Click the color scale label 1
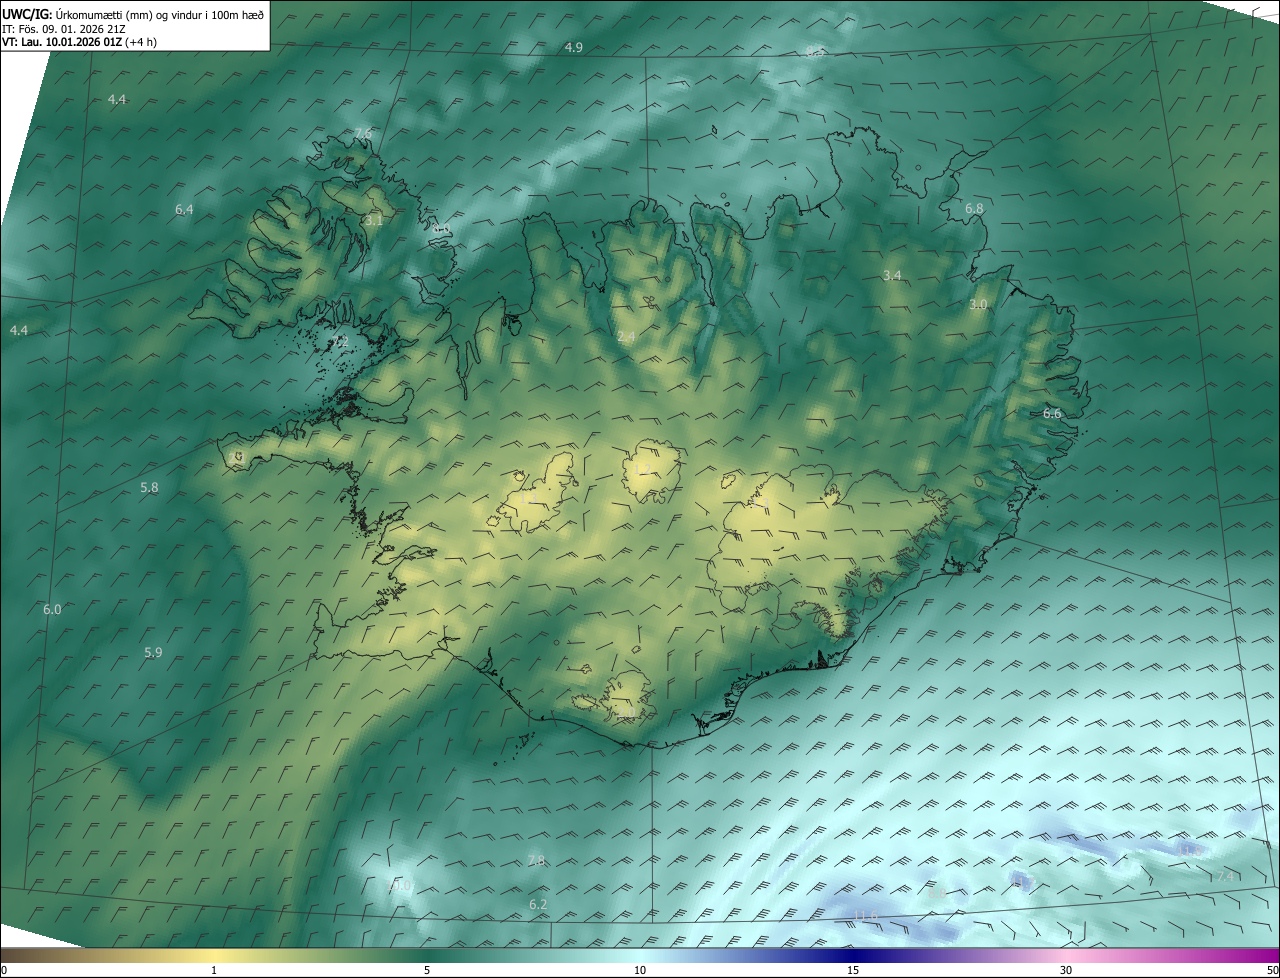Screen dimensions: 1280x978 click(x=214, y=970)
